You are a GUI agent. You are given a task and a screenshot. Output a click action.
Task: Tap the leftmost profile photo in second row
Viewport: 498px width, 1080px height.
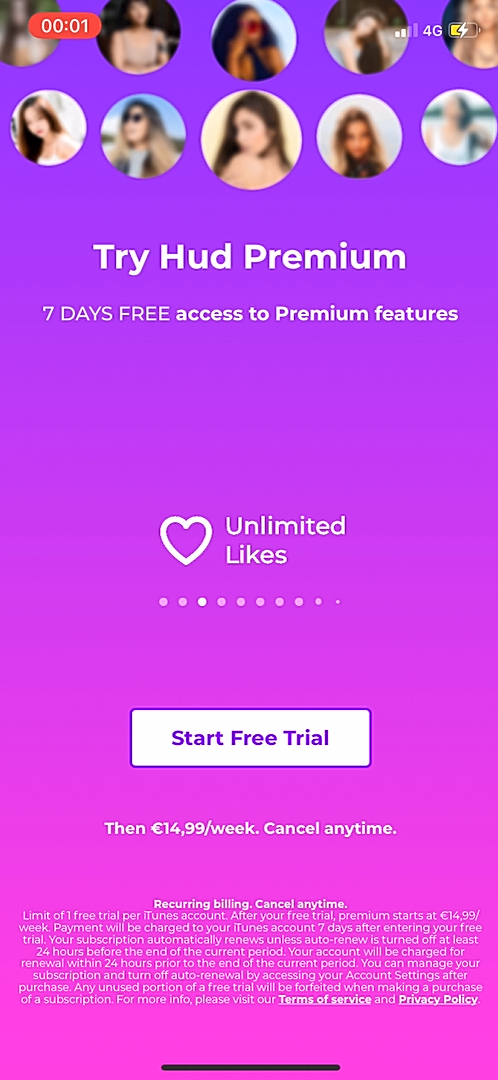(x=48, y=128)
